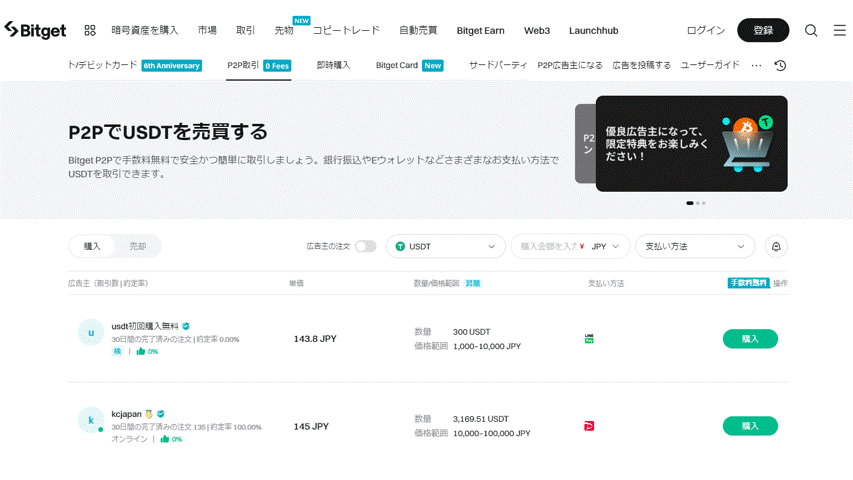Expand the USDT coin dropdown

pyautogui.click(x=446, y=247)
